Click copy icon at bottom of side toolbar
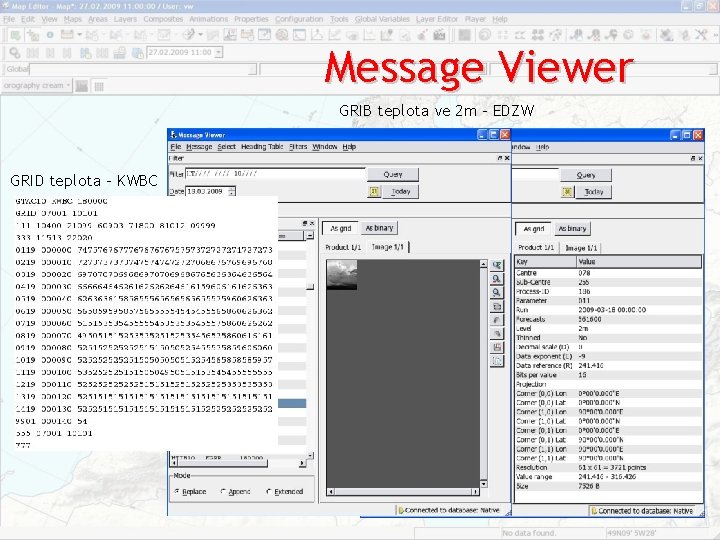The height and width of the screenshot is (540, 720). (497, 361)
